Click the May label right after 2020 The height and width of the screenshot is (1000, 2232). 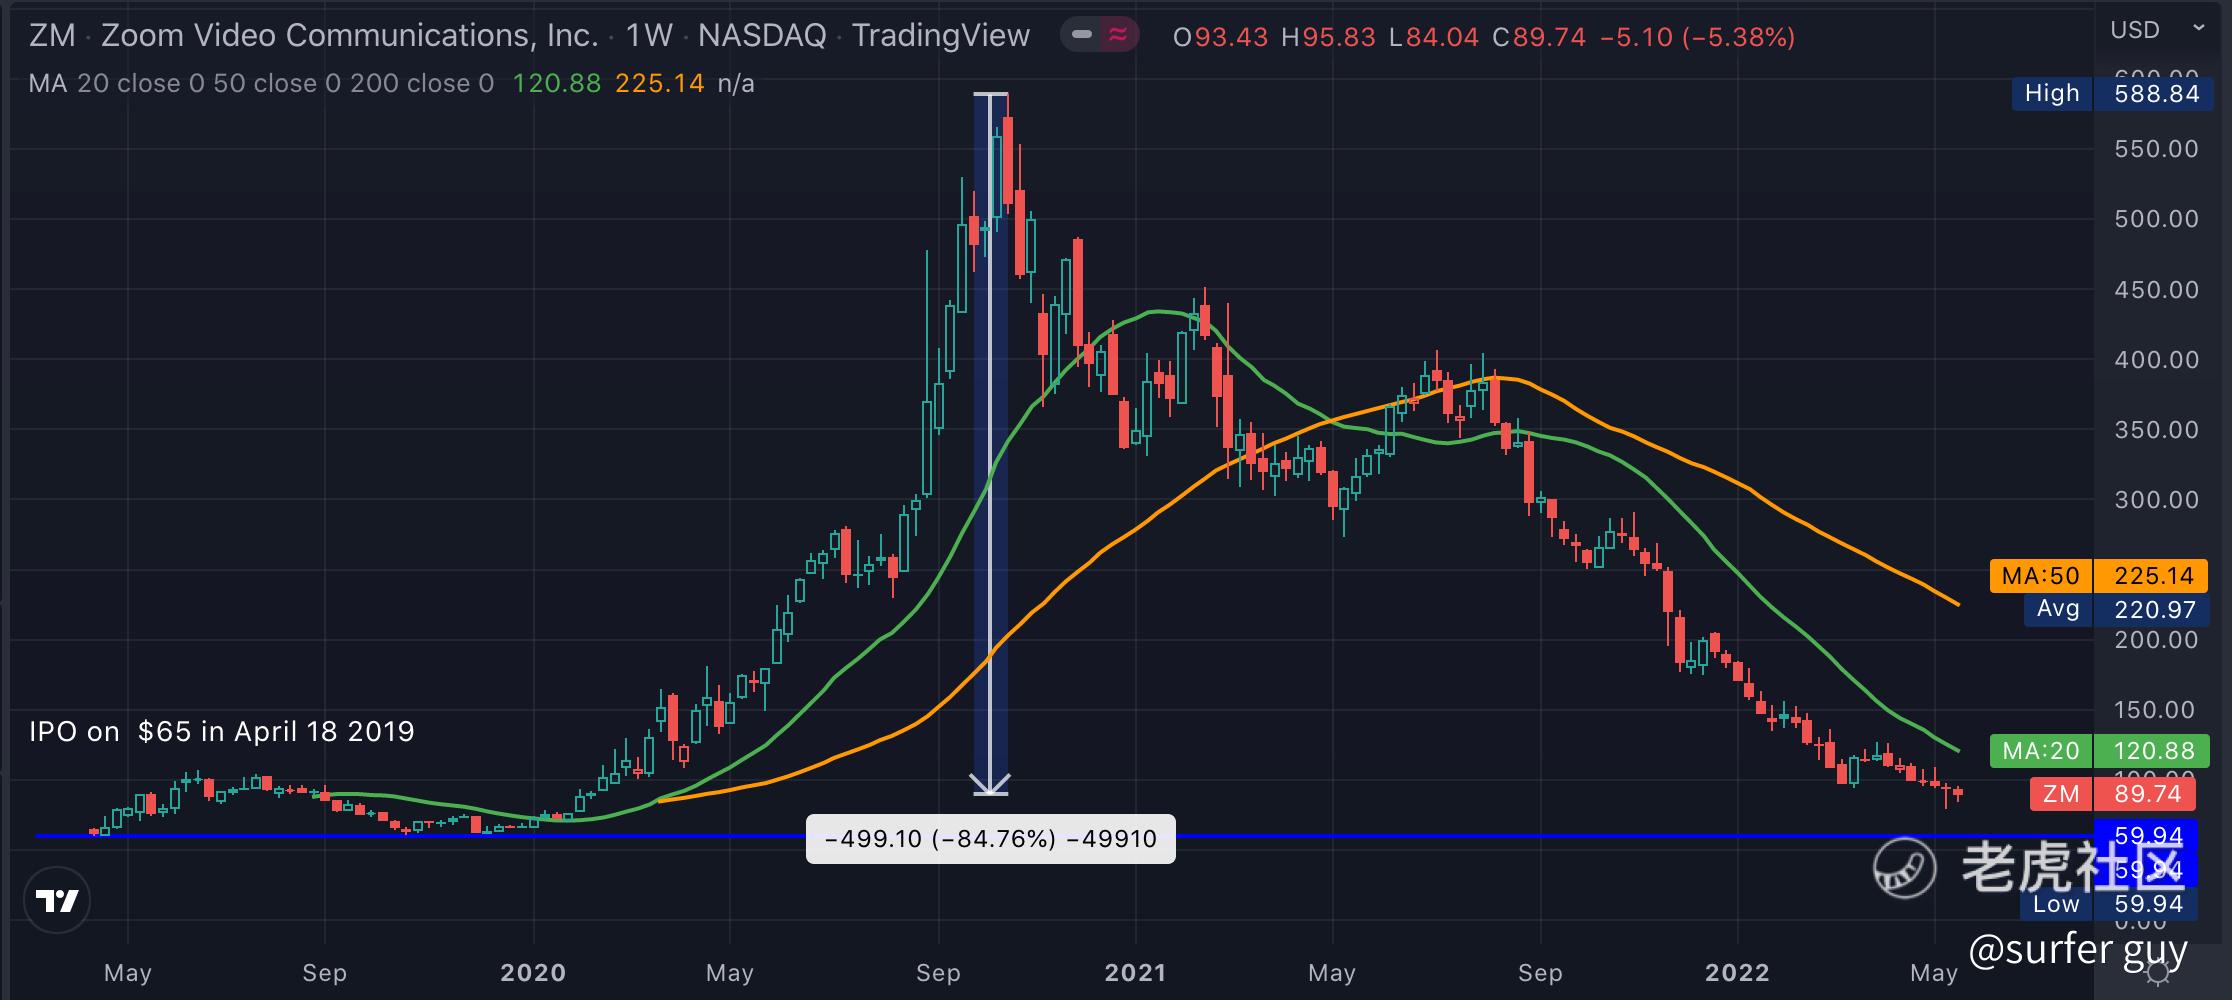(730, 973)
